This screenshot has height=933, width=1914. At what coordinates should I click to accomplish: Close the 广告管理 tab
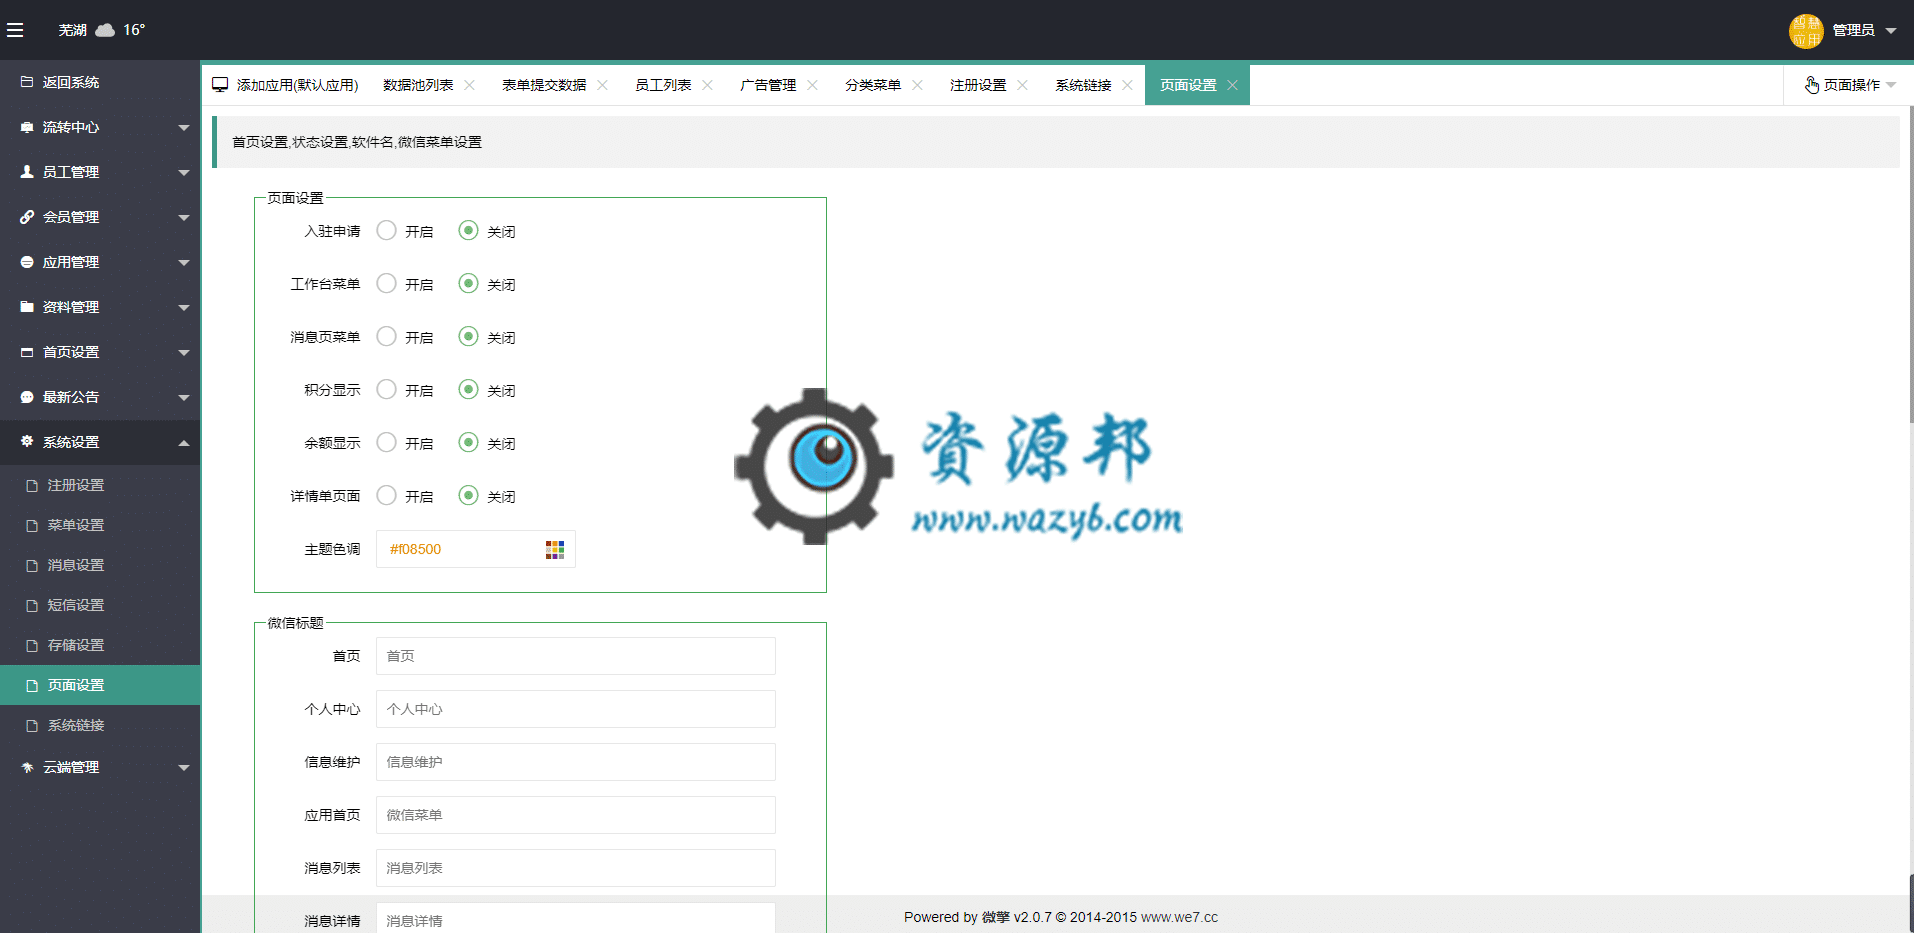(x=812, y=85)
